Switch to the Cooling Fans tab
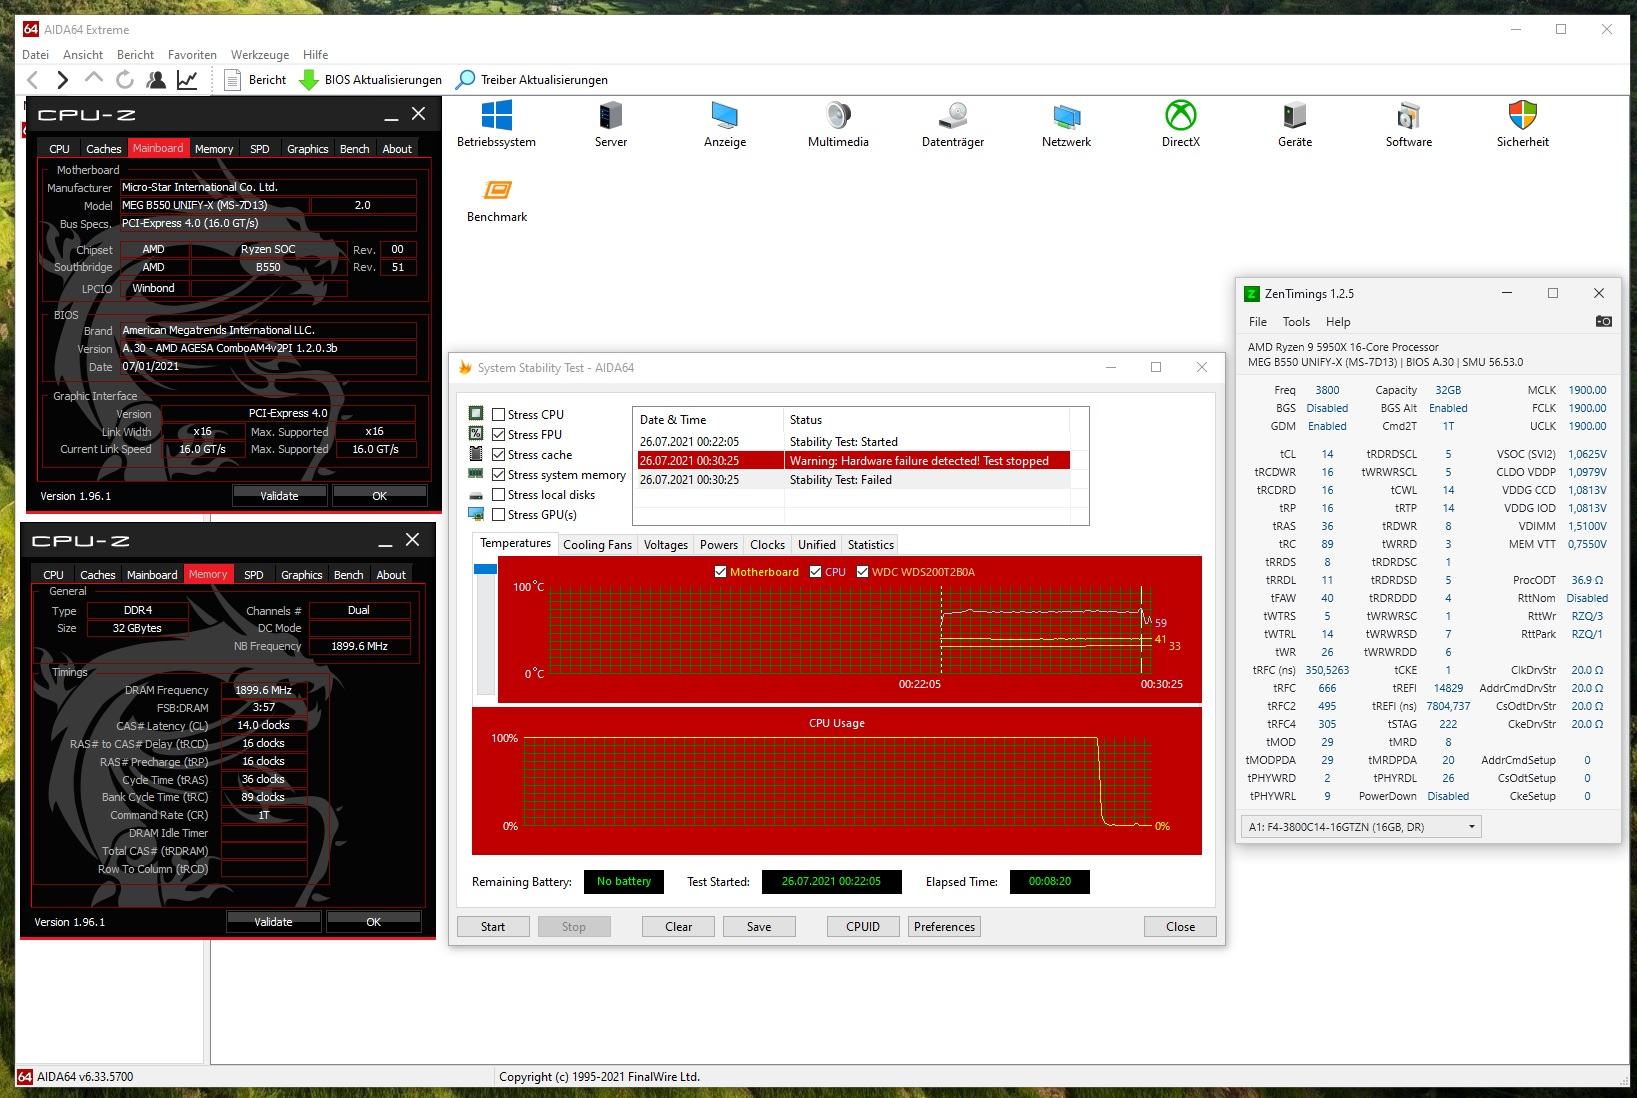Image resolution: width=1637 pixels, height=1098 pixels. pos(597,545)
